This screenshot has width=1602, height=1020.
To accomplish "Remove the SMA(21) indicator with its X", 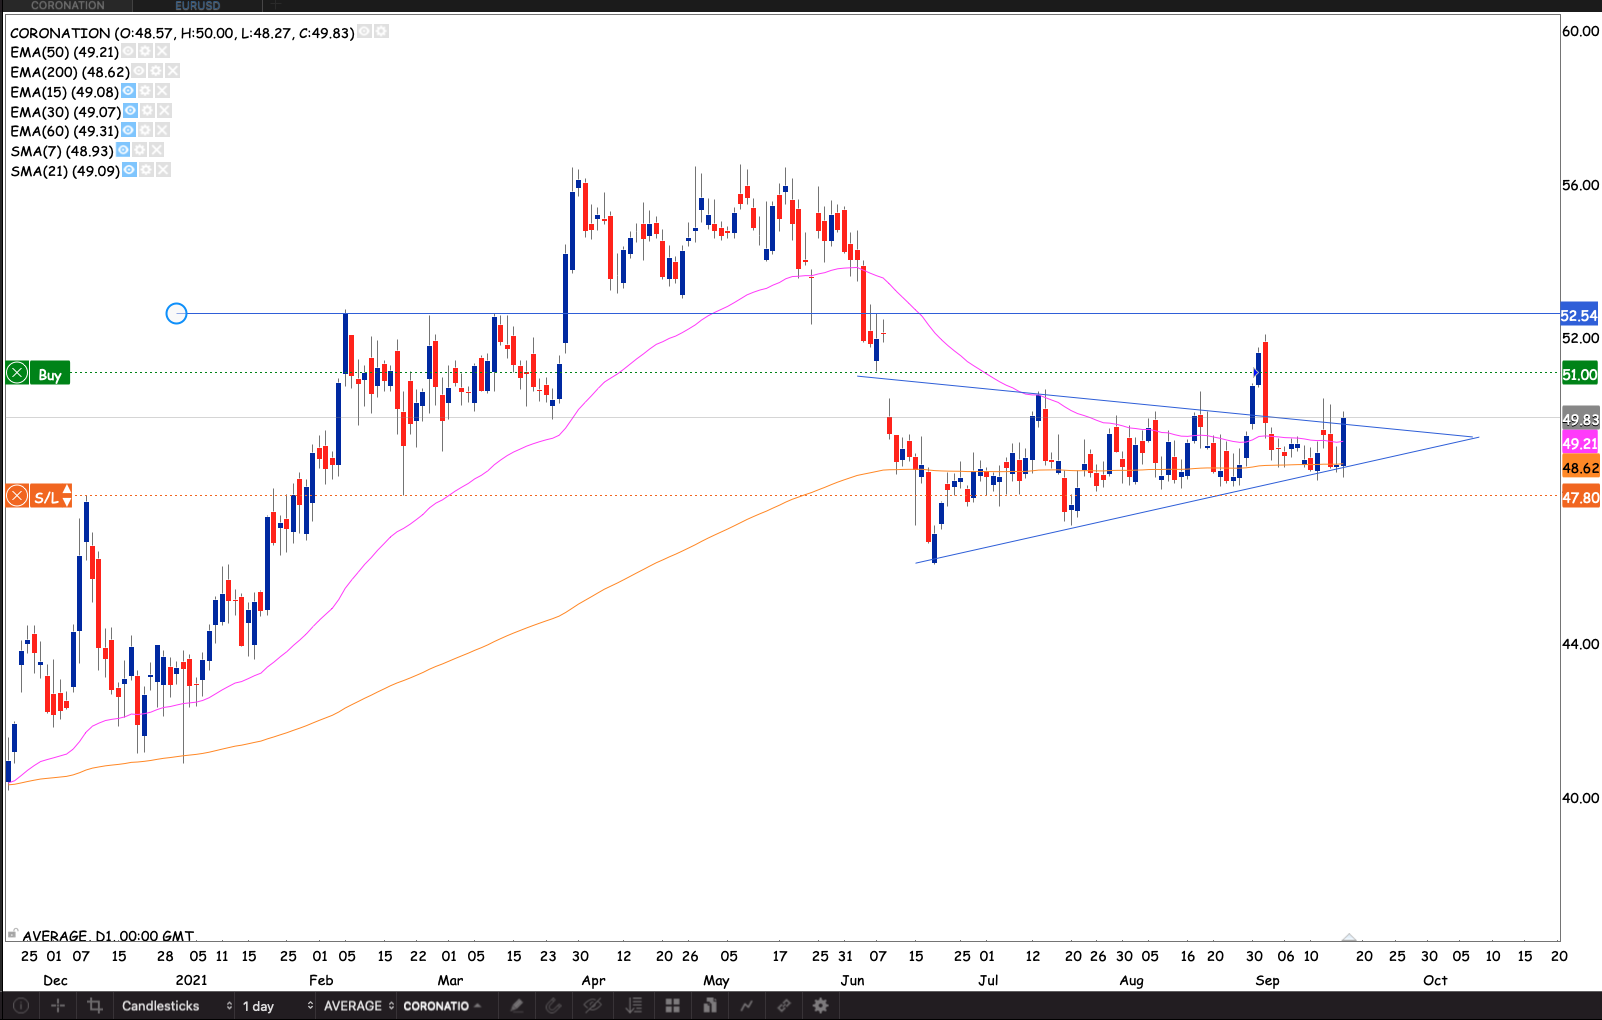I will (163, 170).
